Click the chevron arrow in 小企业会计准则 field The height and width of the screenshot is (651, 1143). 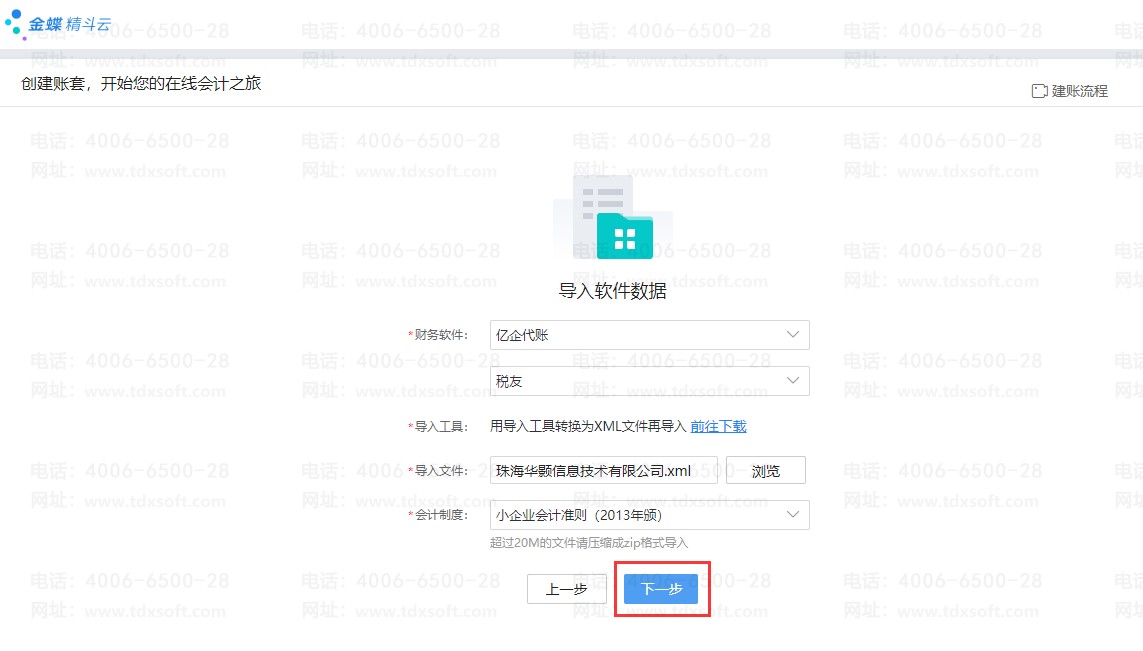(x=793, y=515)
